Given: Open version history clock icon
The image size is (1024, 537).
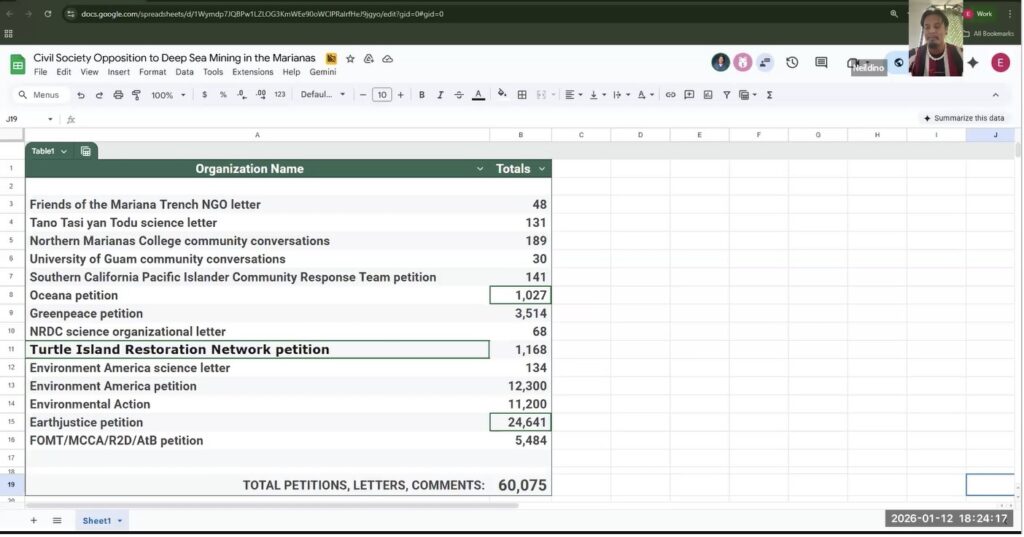Looking at the screenshot, I should 792,63.
